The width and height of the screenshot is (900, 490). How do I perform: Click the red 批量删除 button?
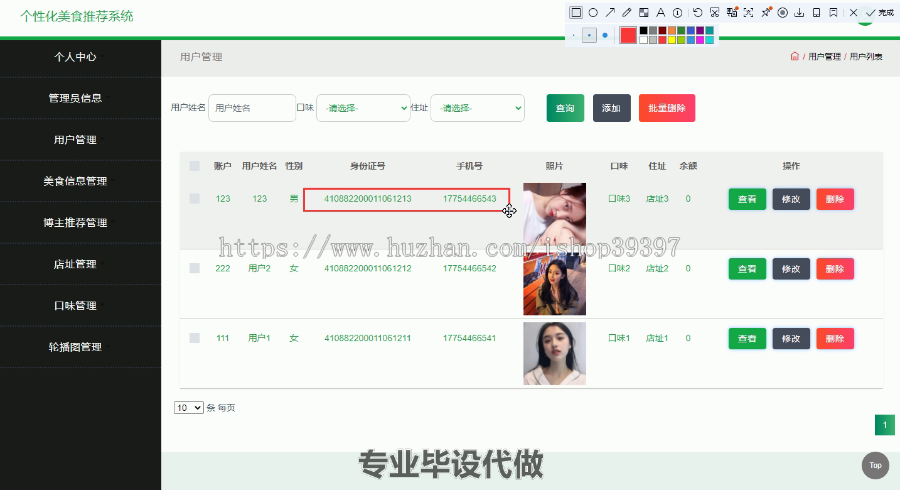[666, 108]
